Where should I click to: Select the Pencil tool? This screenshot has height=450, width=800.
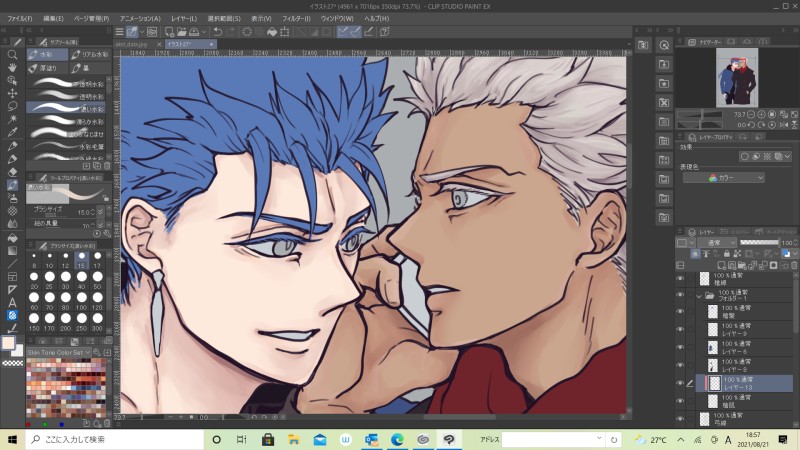(12, 159)
